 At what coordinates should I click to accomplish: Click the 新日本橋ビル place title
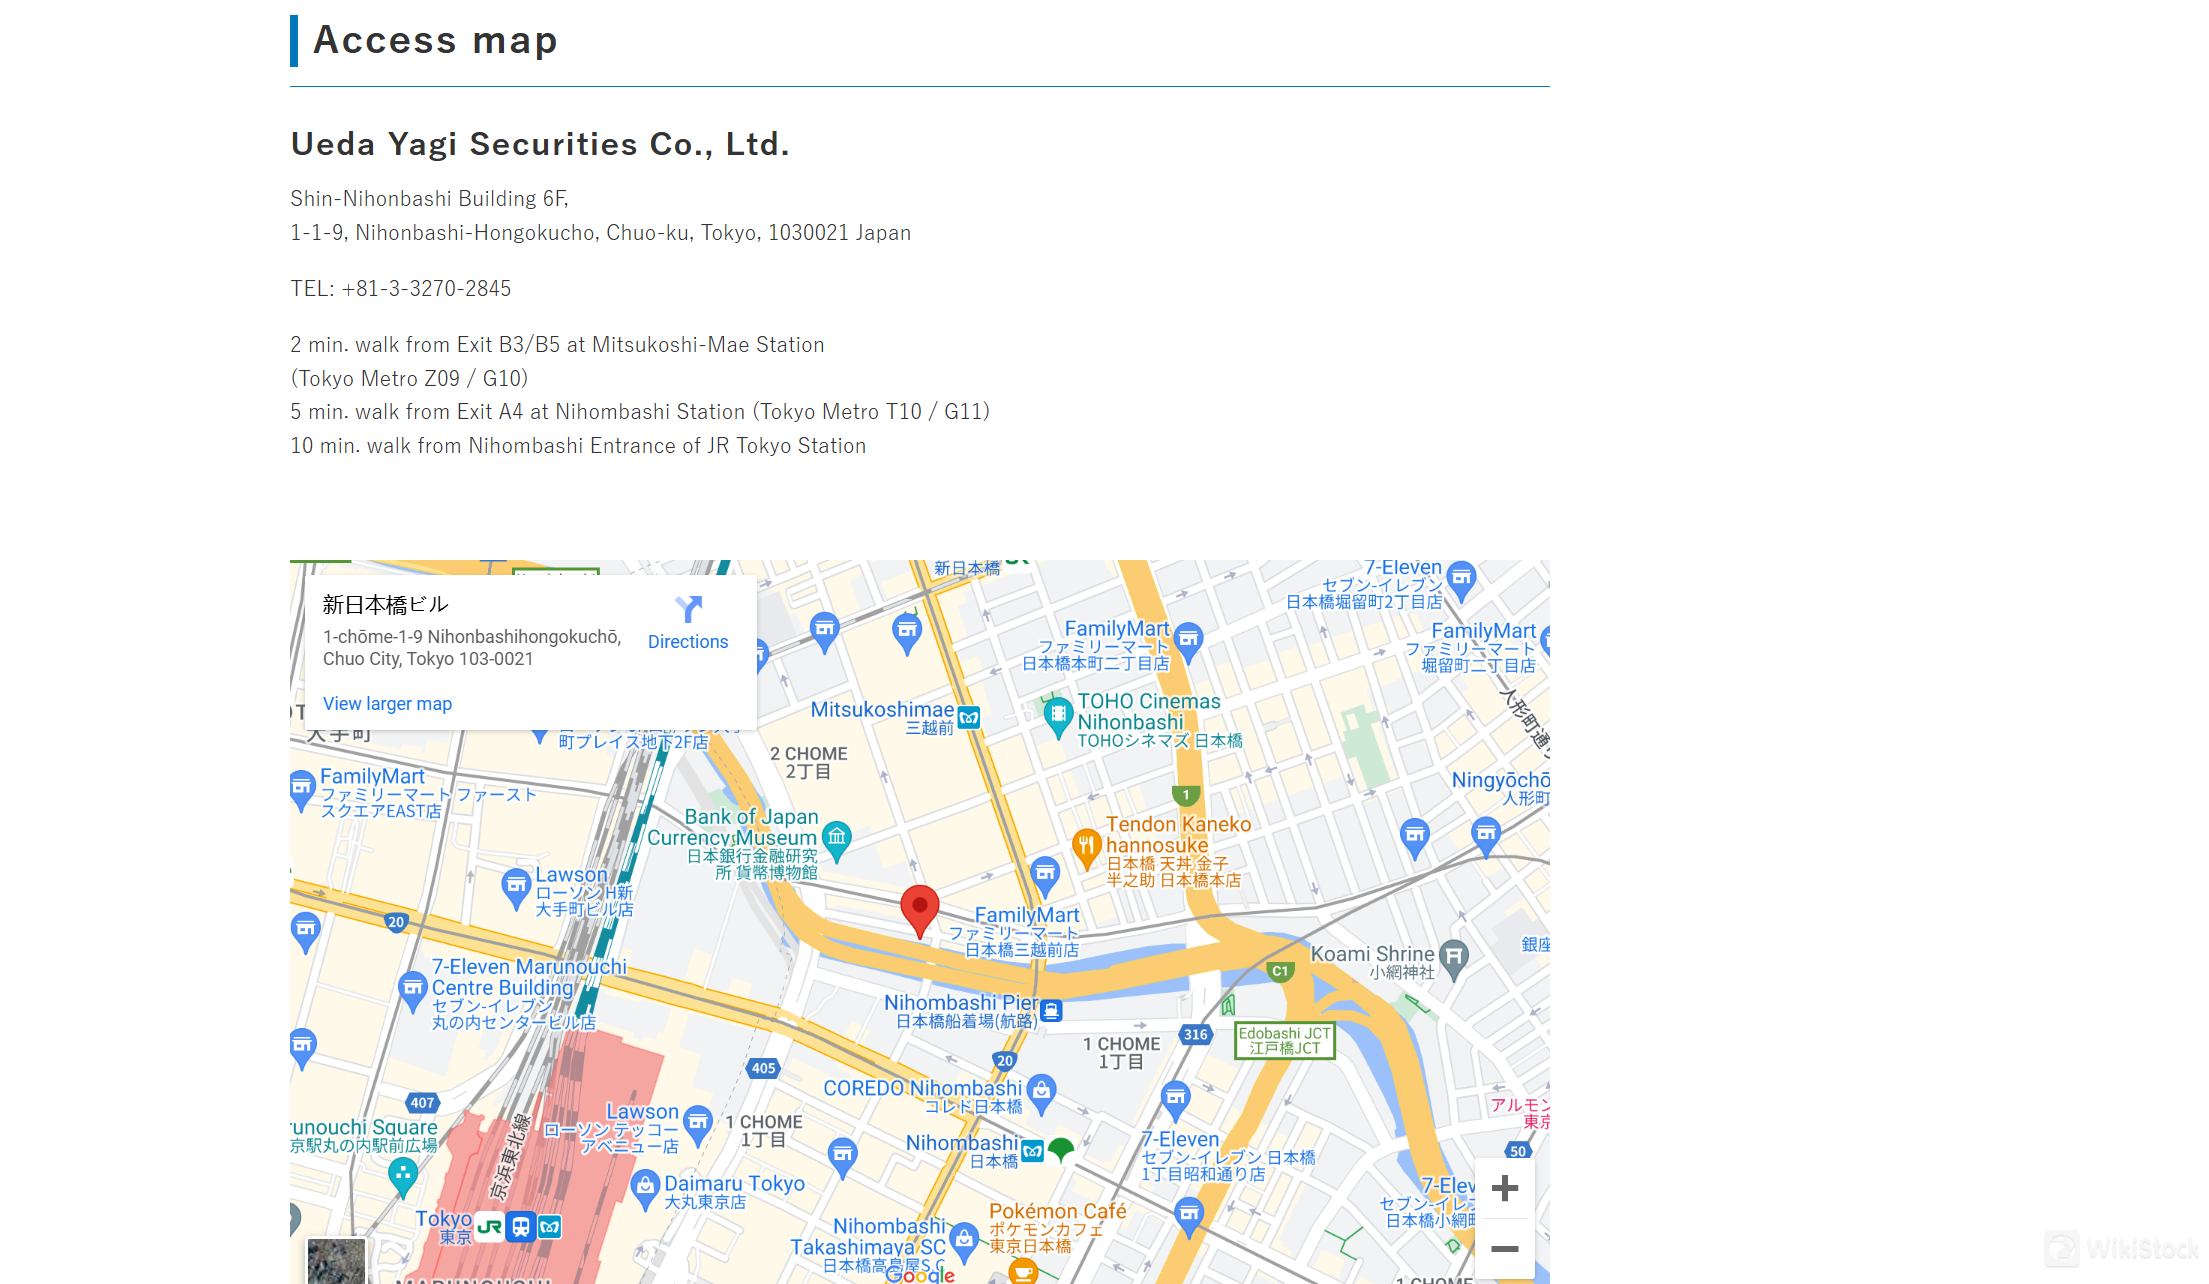tap(385, 604)
